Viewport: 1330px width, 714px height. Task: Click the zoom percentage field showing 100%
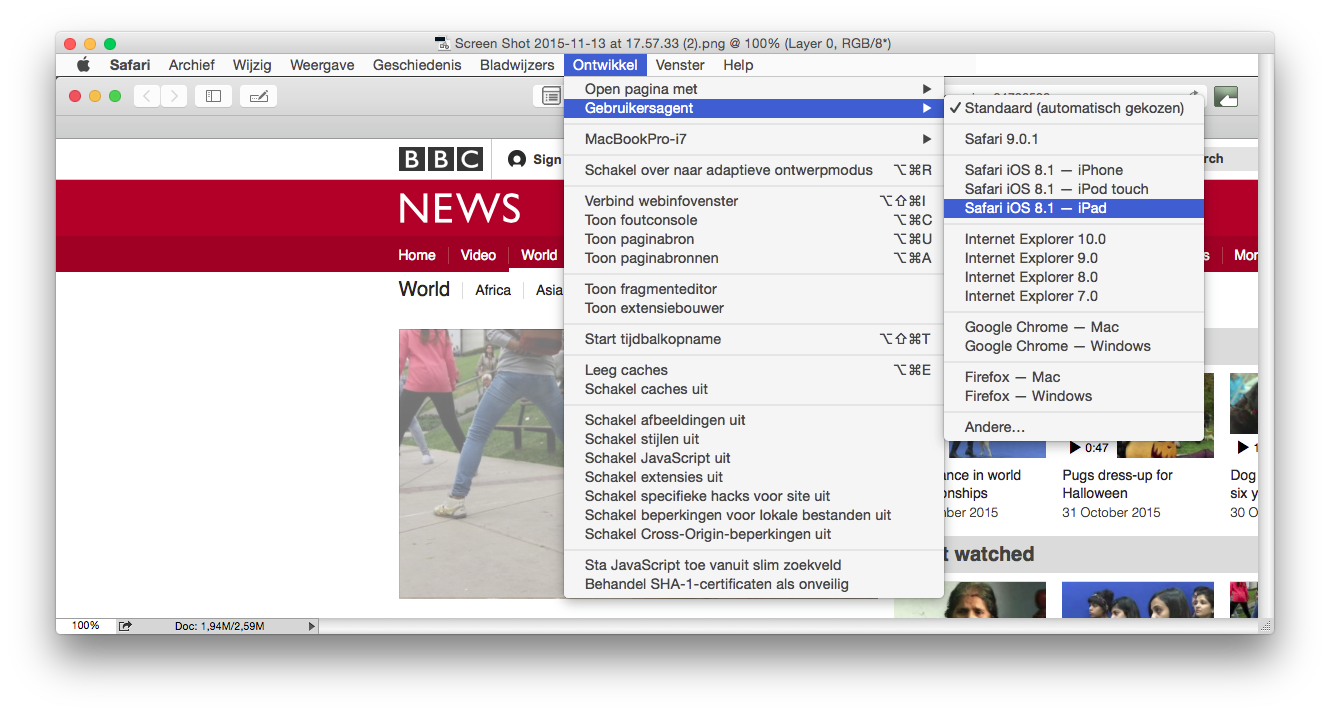[x=86, y=626]
